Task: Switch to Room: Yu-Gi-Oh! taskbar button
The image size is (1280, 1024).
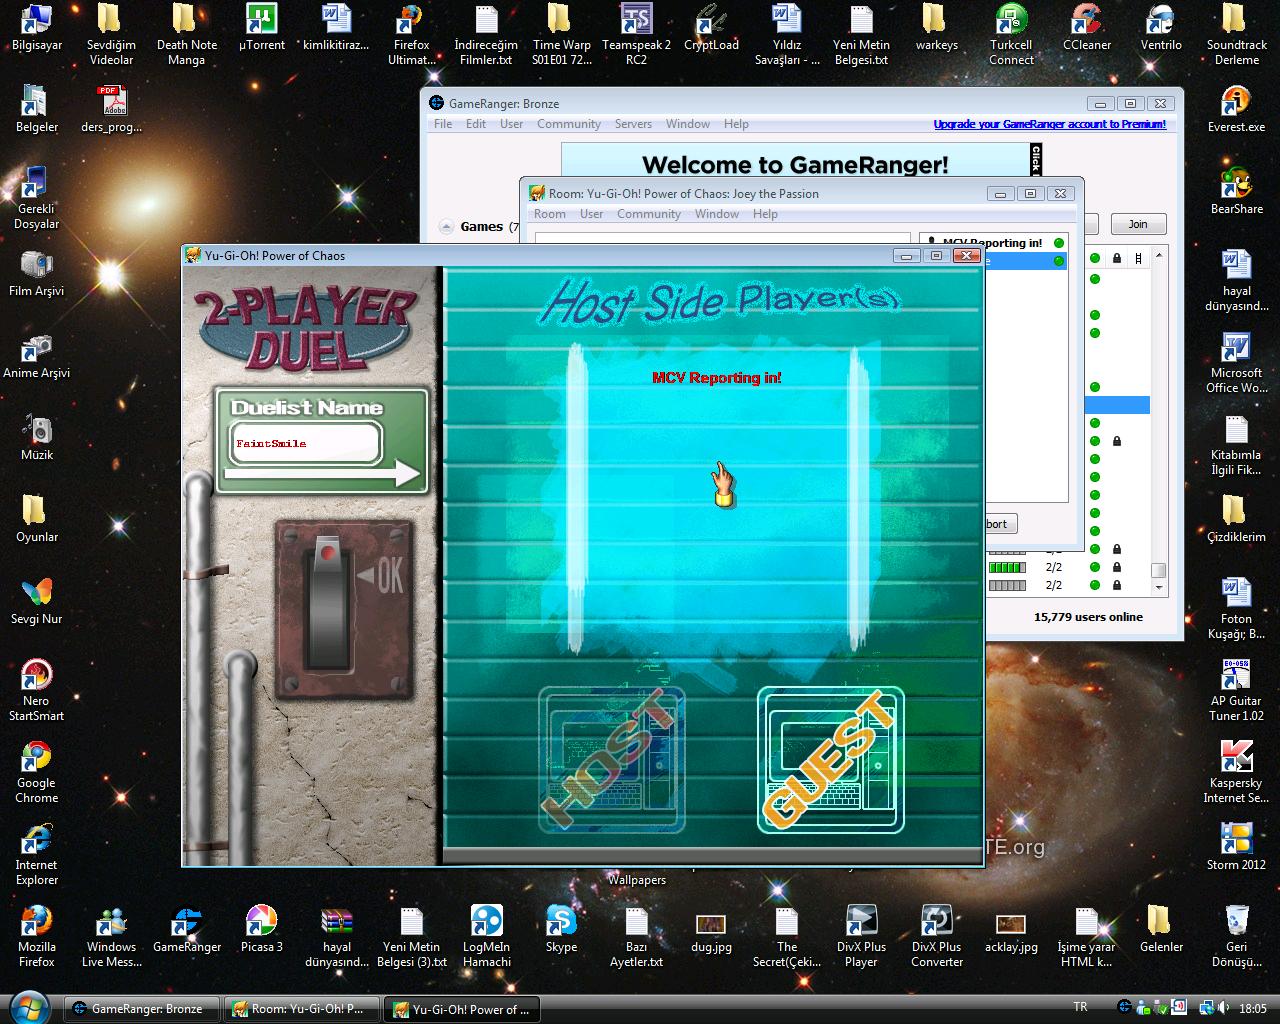Action: click(x=302, y=1009)
